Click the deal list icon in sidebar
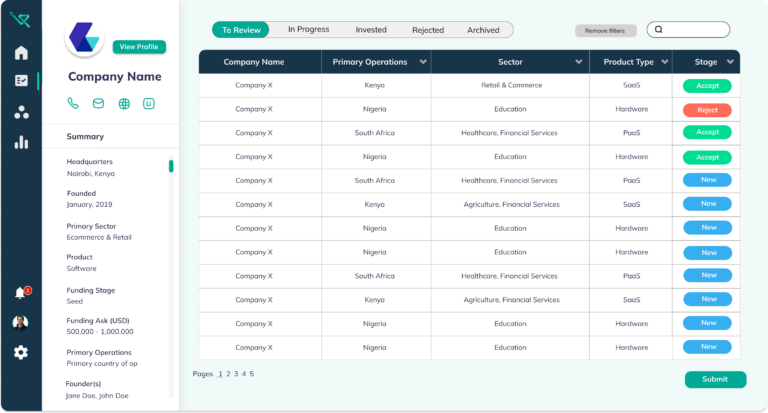 [x=21, y=82]
